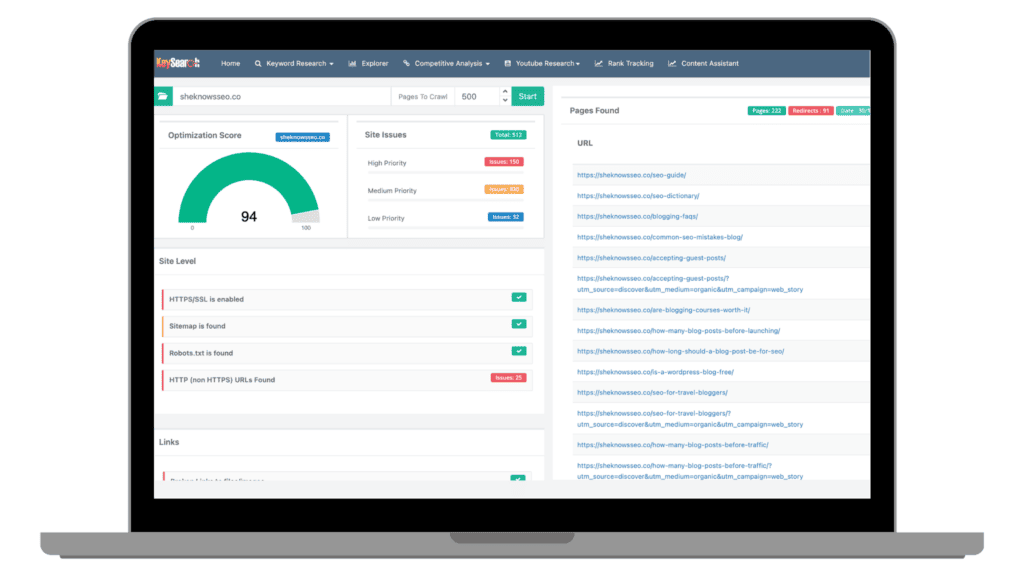Screen dimensions: 1024x576
Task: Click the green Start button
Action: pyautogui.click(x=527, y=96)
